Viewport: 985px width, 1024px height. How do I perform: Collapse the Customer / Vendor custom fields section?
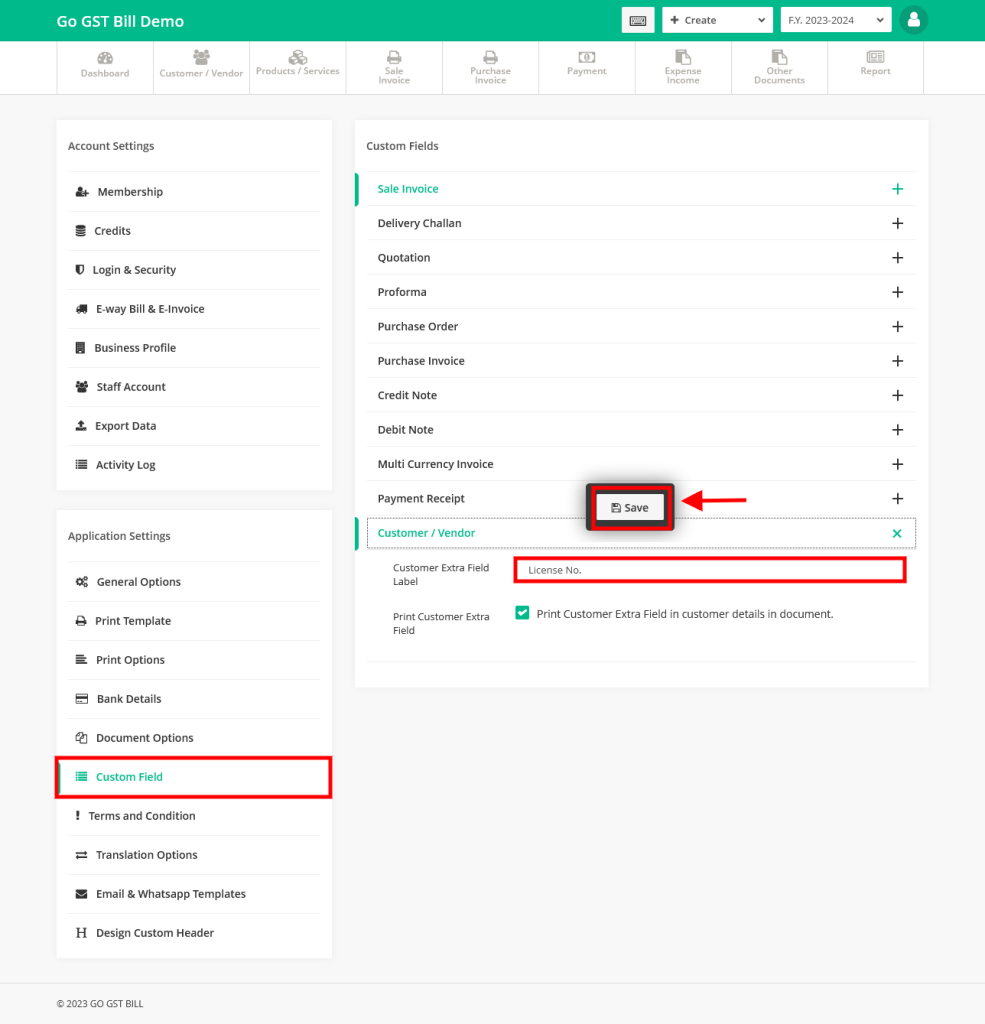click(x=897, y=533)
